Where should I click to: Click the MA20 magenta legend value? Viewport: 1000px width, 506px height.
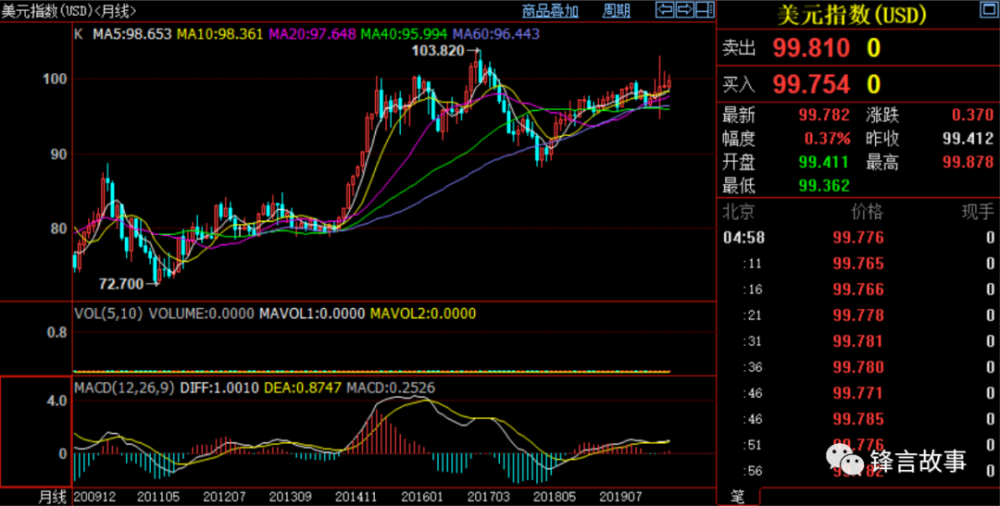310,34
